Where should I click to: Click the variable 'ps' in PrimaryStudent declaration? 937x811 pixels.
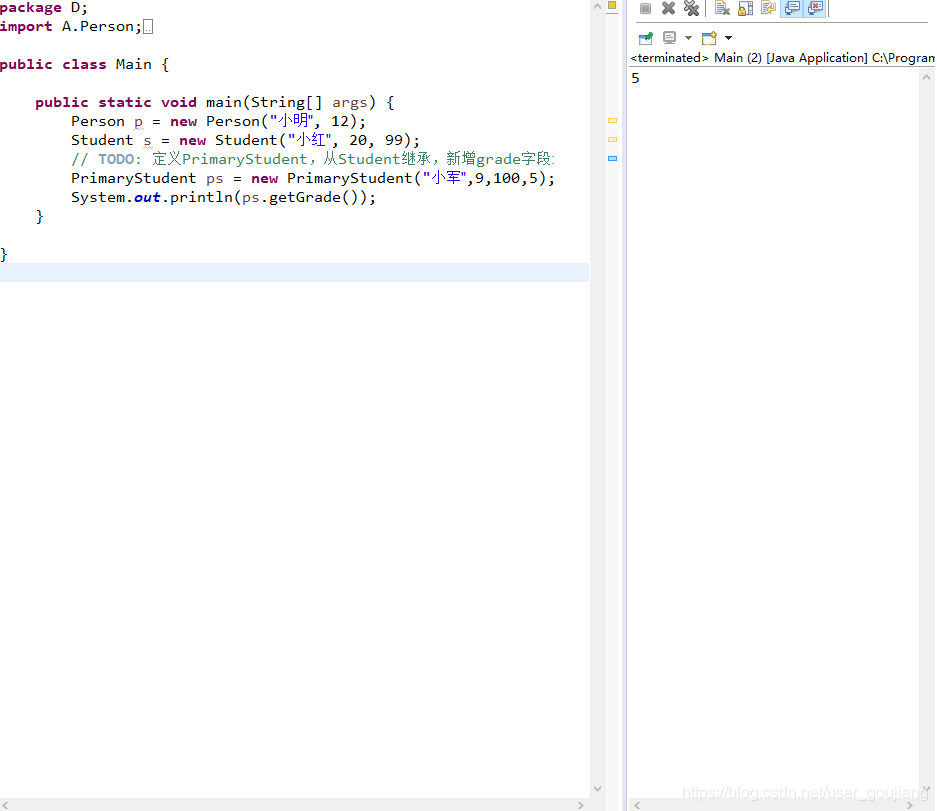[215, 179]
